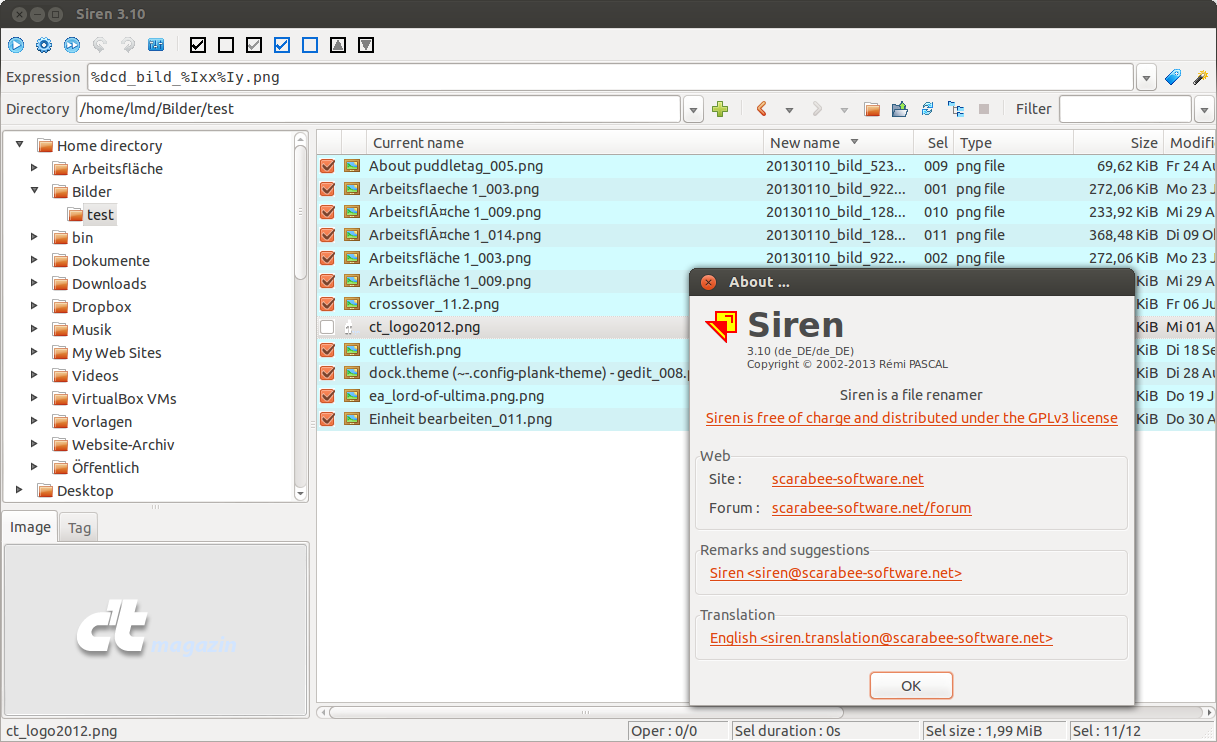This screenshot has height=742, width=1217.
Task: Uncheck About puddletag_005.png checkbox
Action: [327, 166]
